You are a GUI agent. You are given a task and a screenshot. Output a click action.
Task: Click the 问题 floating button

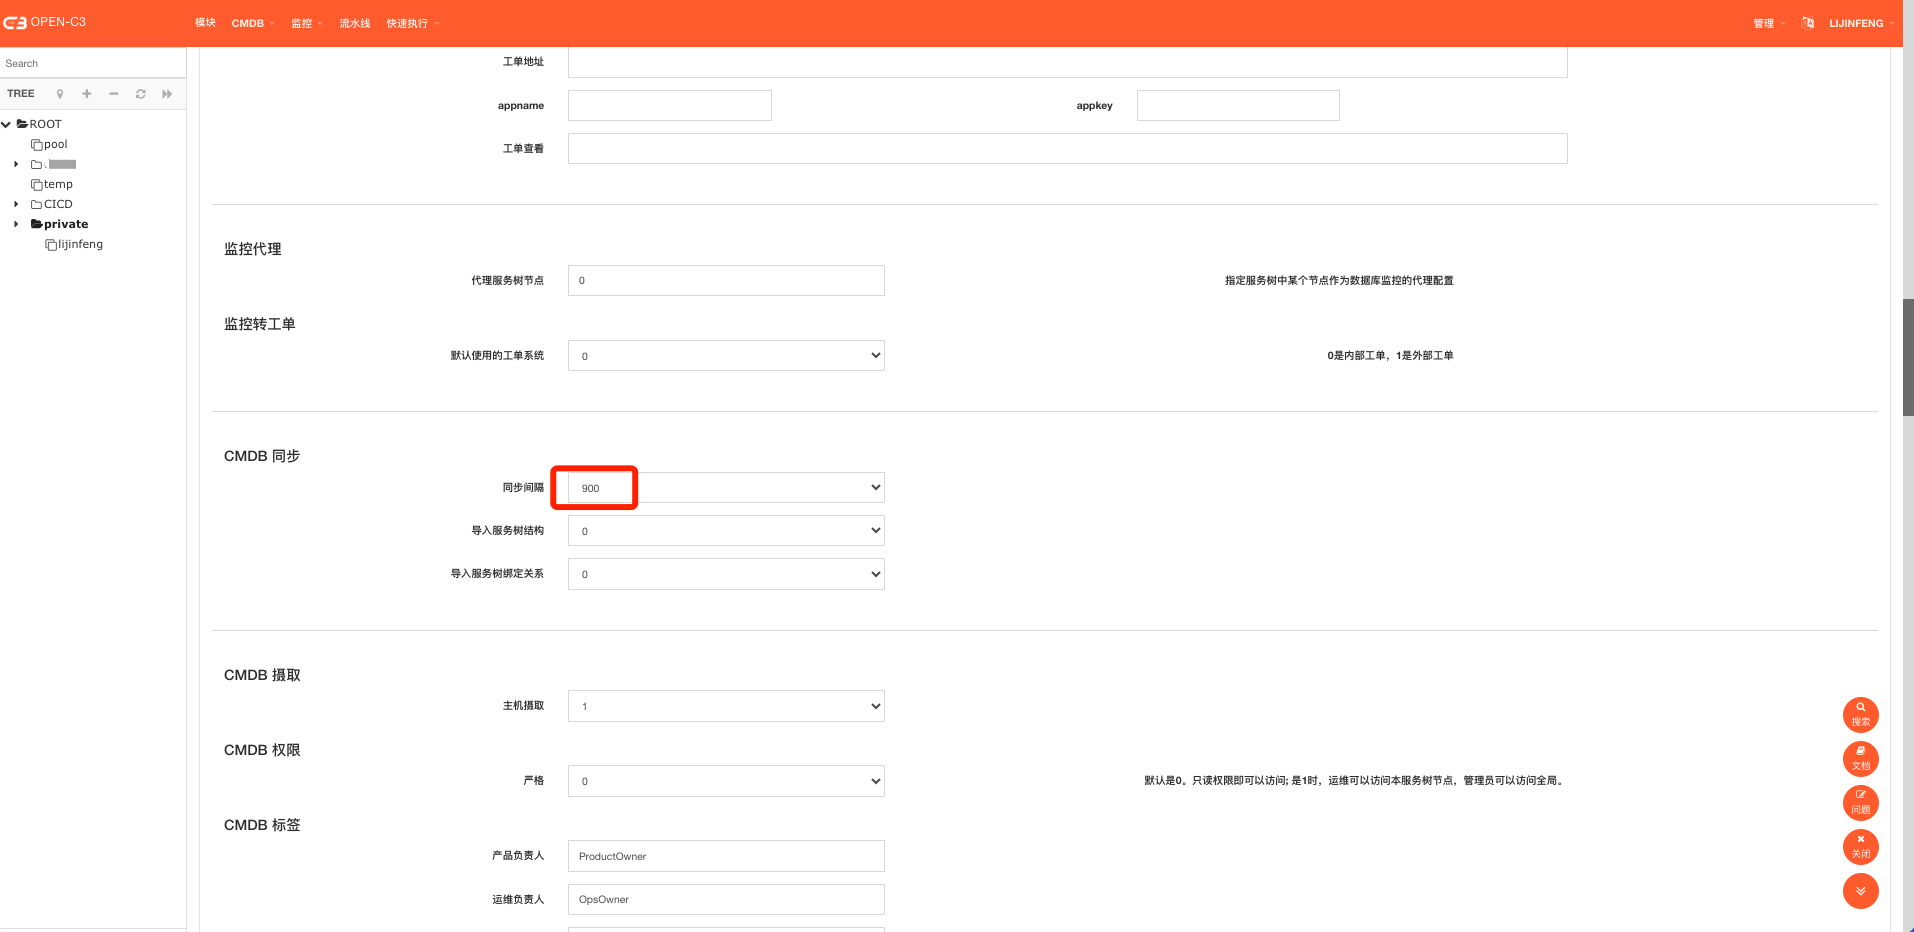[x=1860, y=802]
